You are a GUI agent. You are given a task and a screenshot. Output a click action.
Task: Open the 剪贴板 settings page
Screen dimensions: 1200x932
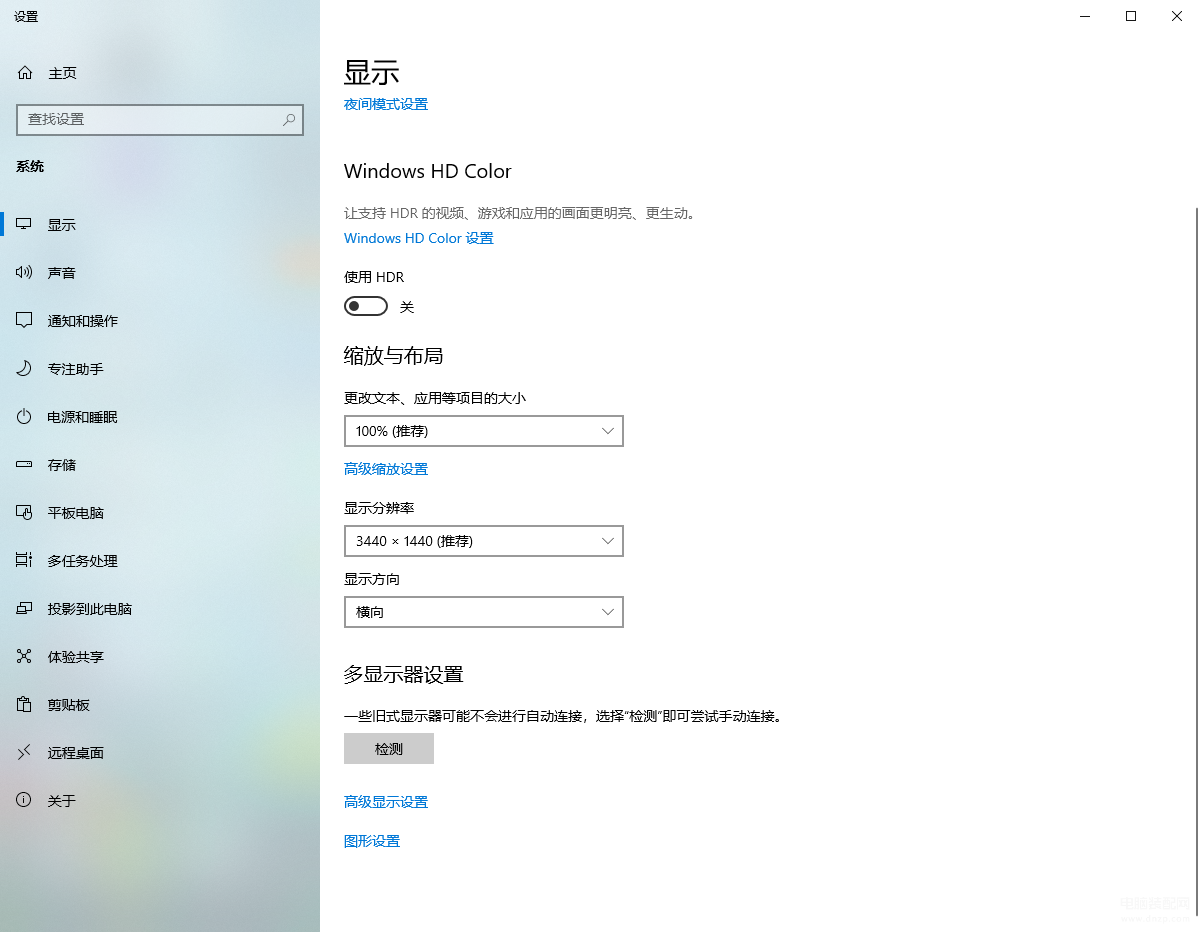click(x=160, y=705)
